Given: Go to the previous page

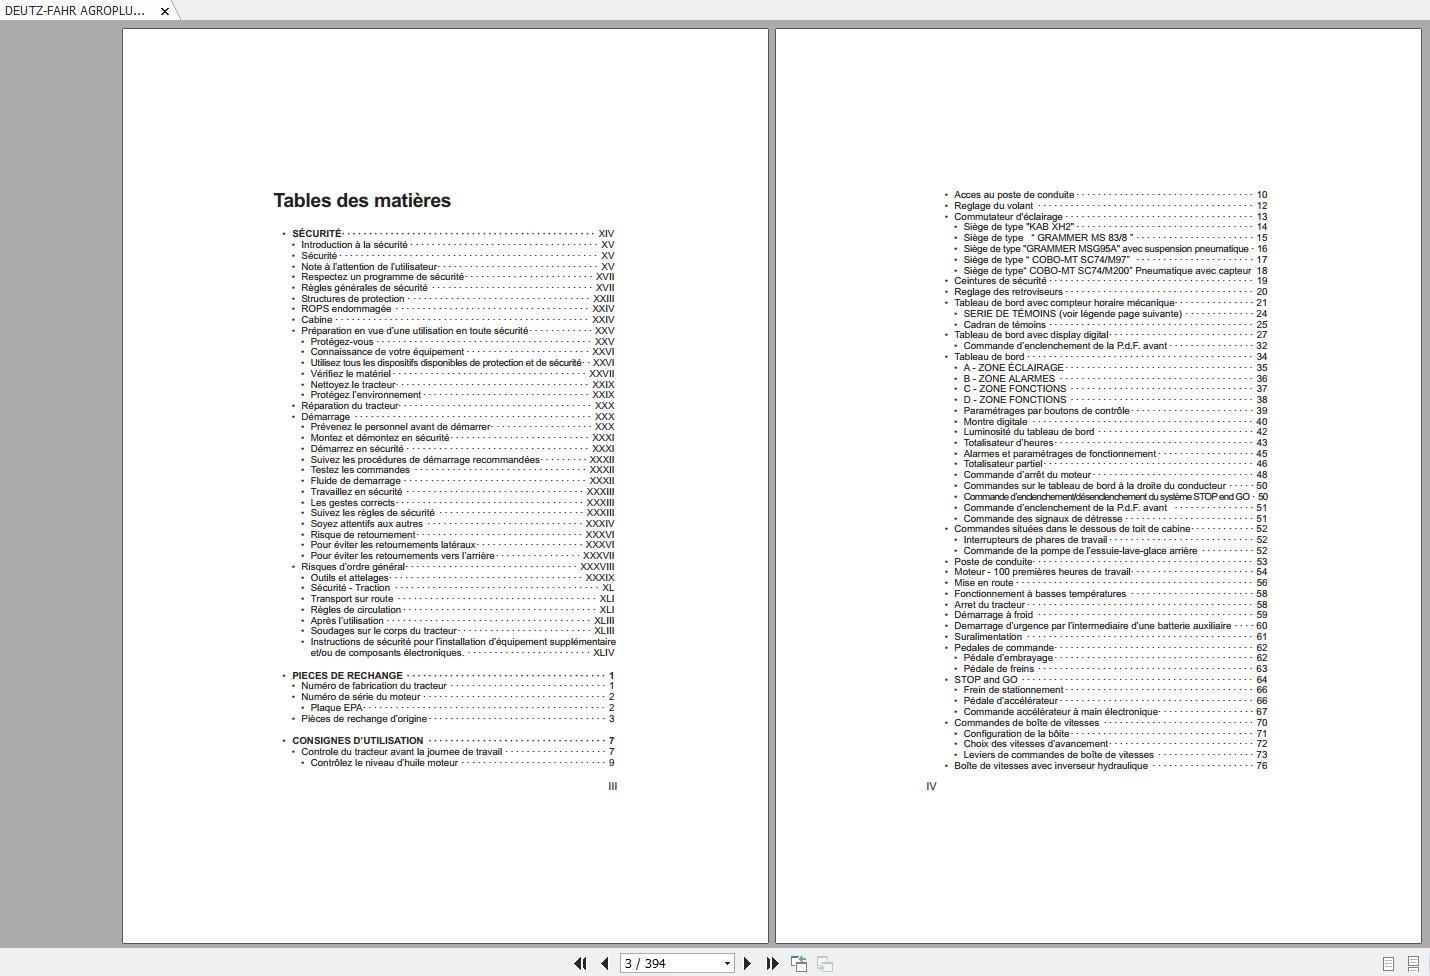Looking at the screenshot, I should [x=605, y=963].
